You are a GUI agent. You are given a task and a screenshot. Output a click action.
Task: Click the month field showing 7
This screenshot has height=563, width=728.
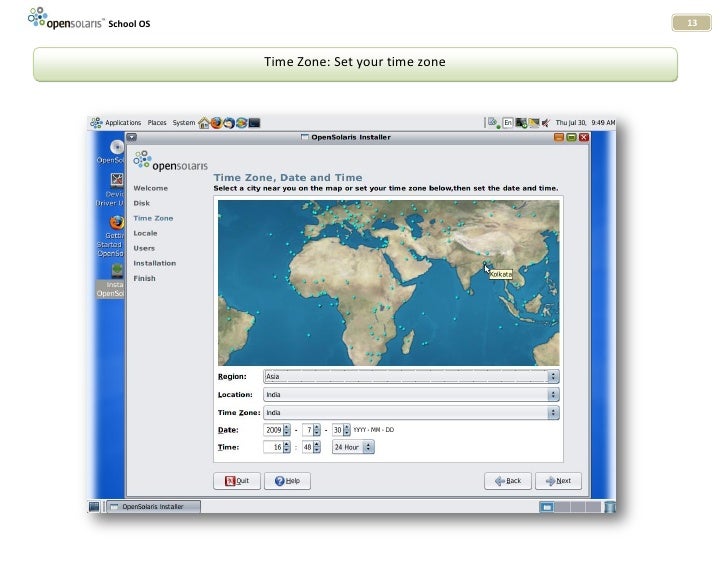pyautogui.click(x=307, y=430)
